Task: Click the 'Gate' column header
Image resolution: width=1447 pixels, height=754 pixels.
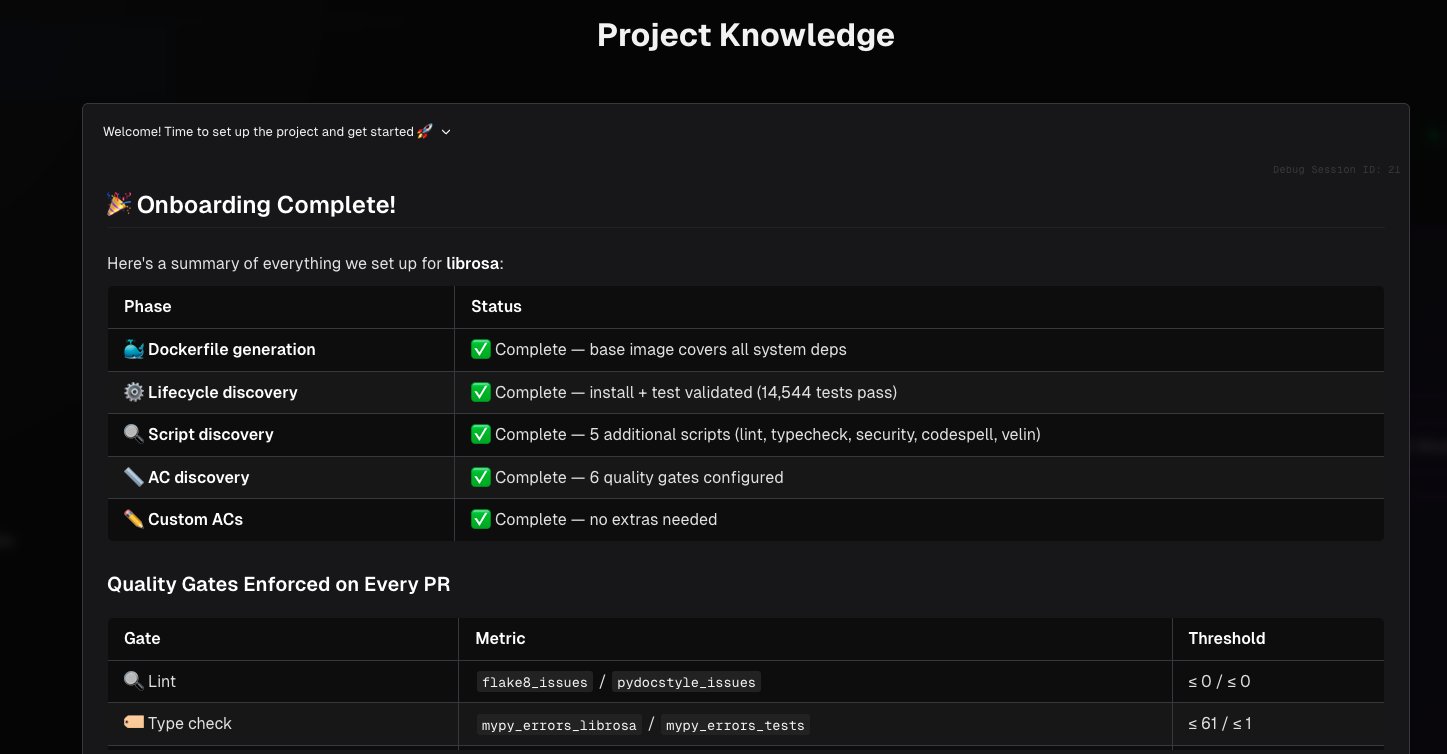Action: tap(142, 639)
